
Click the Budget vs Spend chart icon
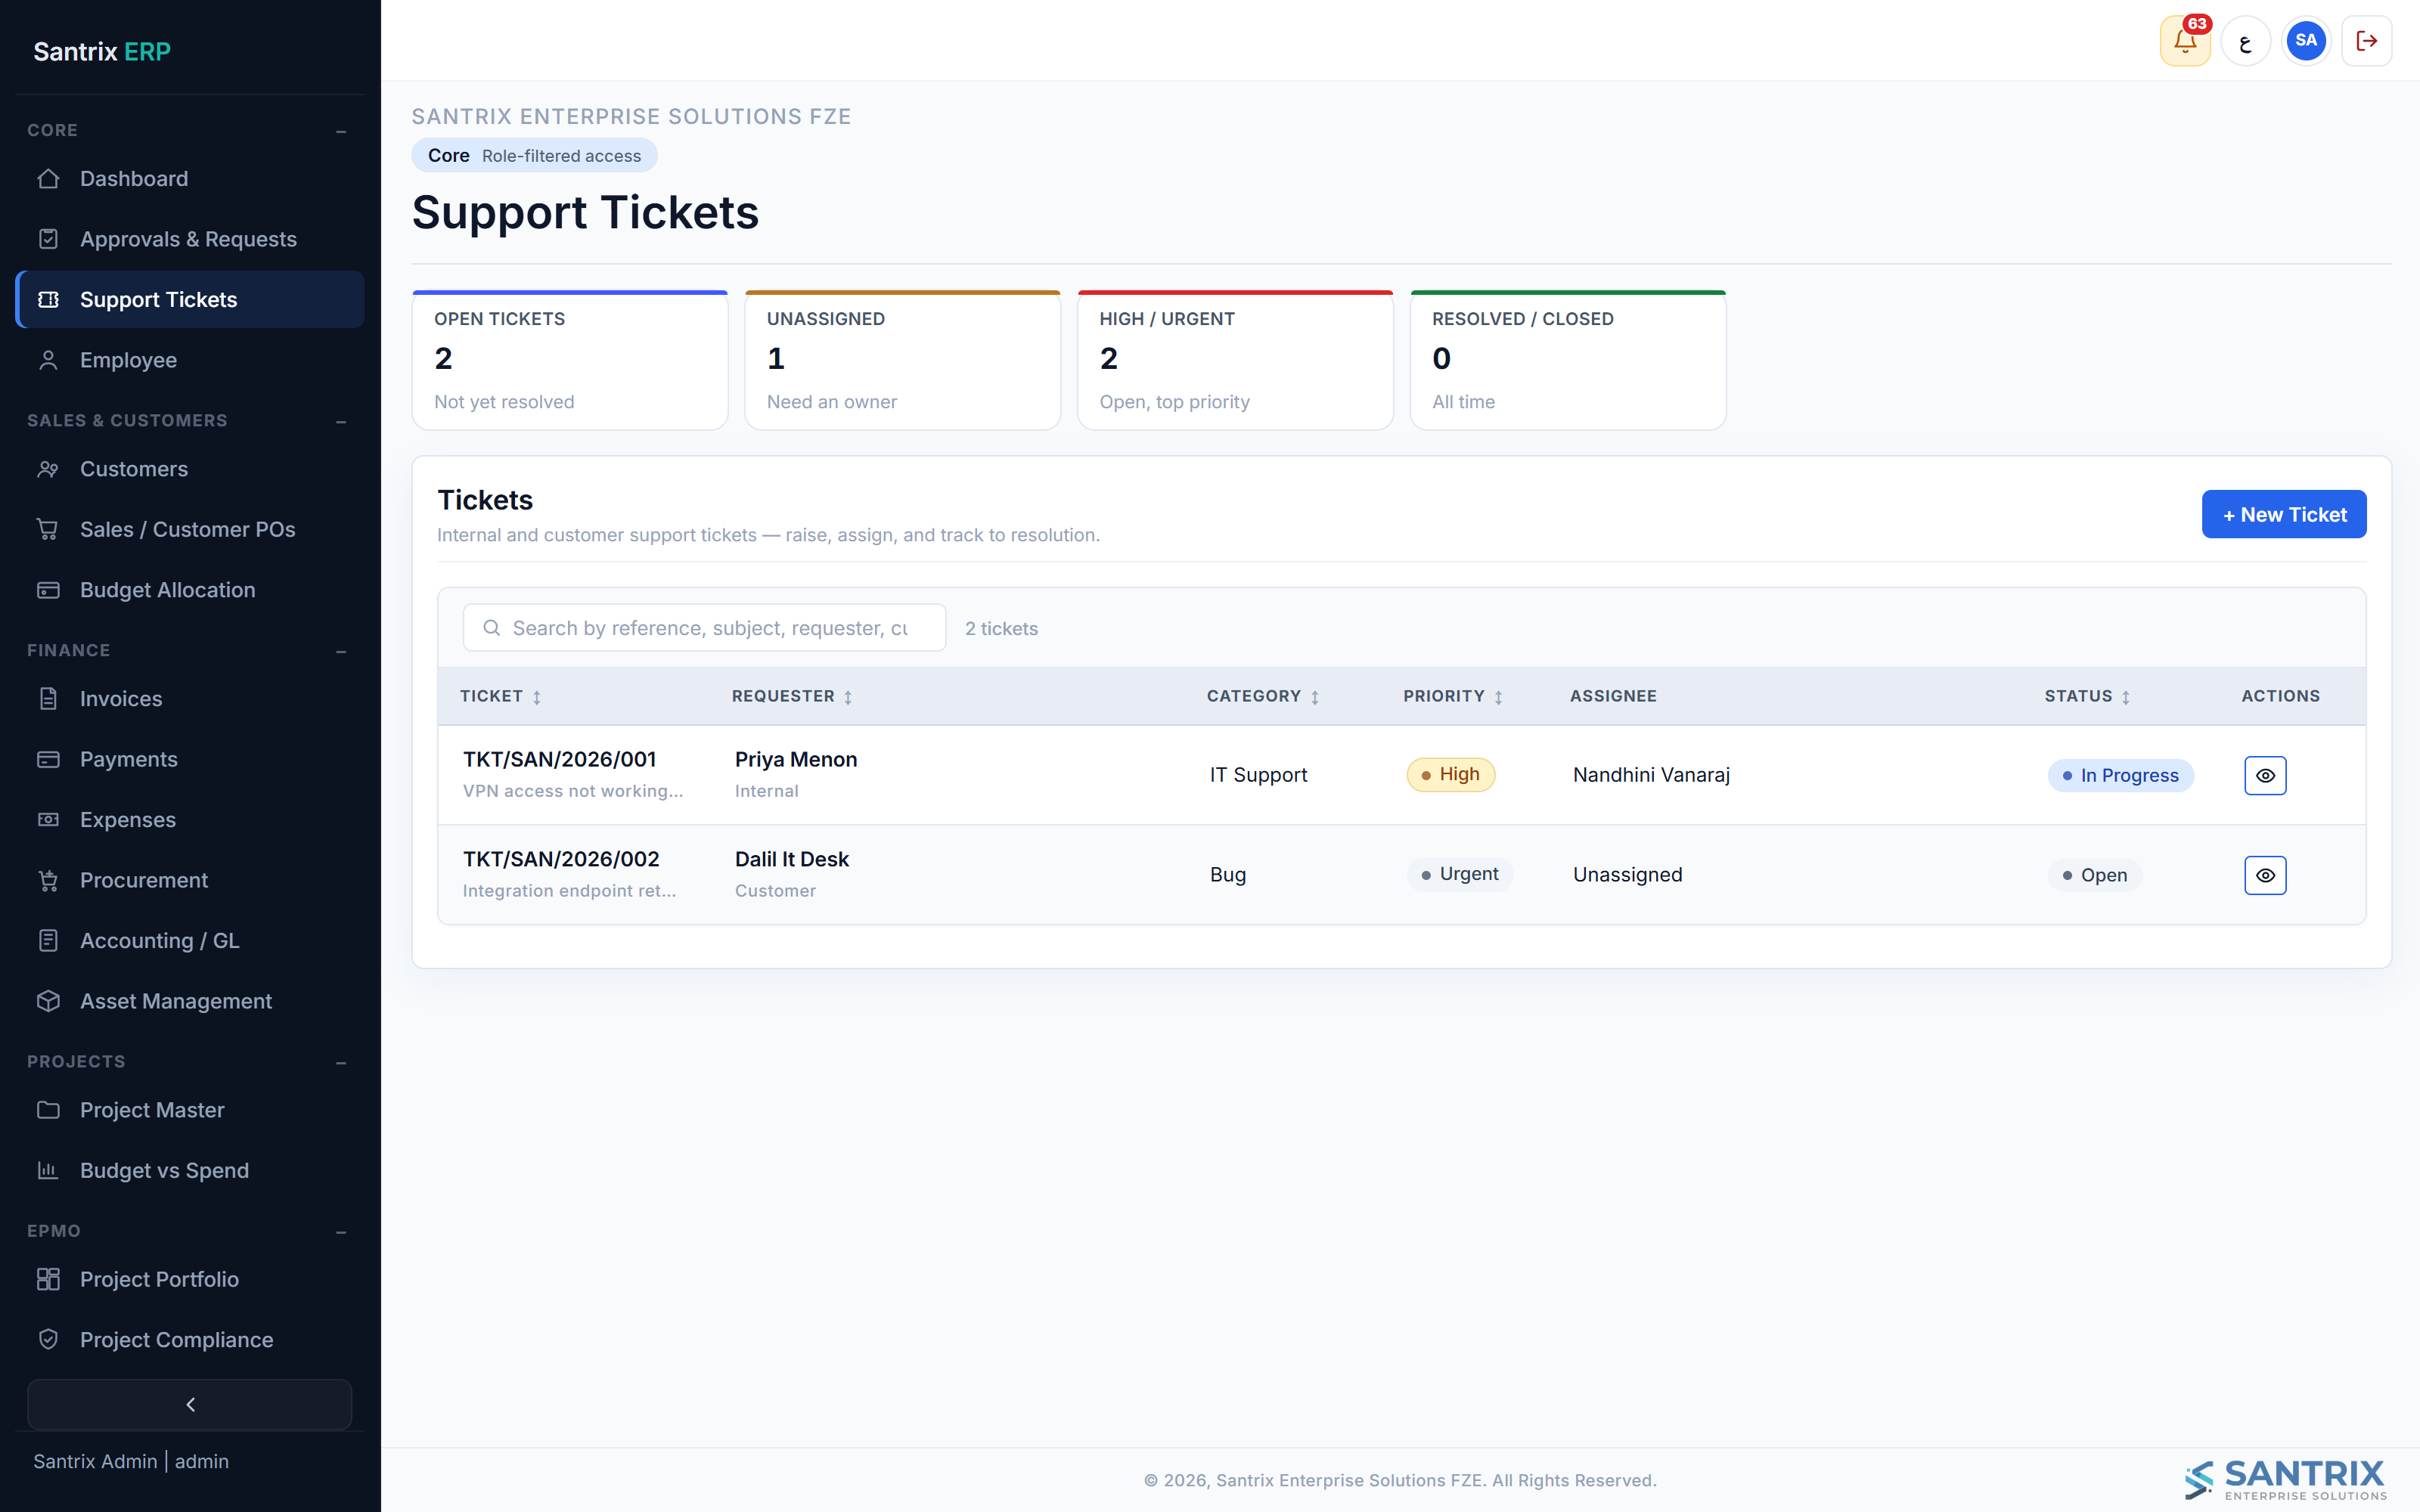click(48, 1170)
